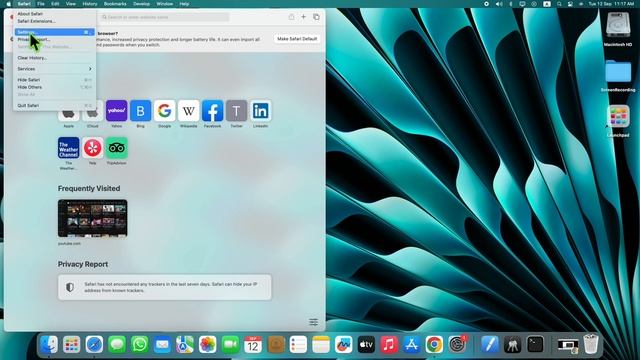Launch Finder from the Dock
This screenshot has width=640, height=360.
pos(49,345)
